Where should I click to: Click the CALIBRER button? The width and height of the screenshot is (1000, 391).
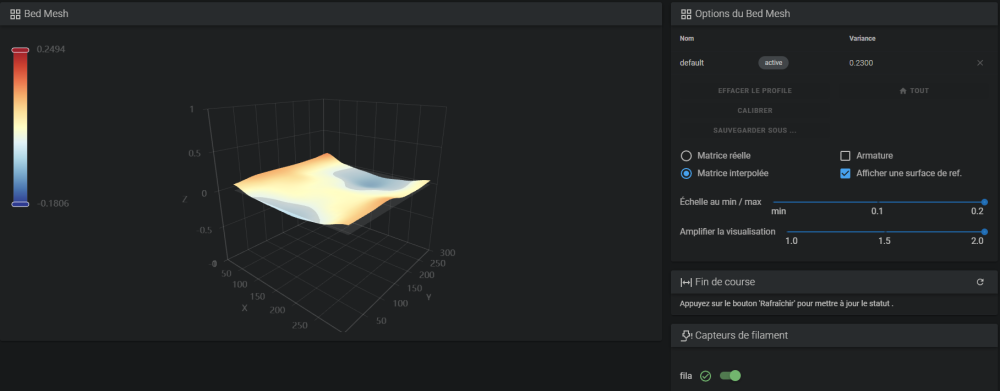(754, 110)
